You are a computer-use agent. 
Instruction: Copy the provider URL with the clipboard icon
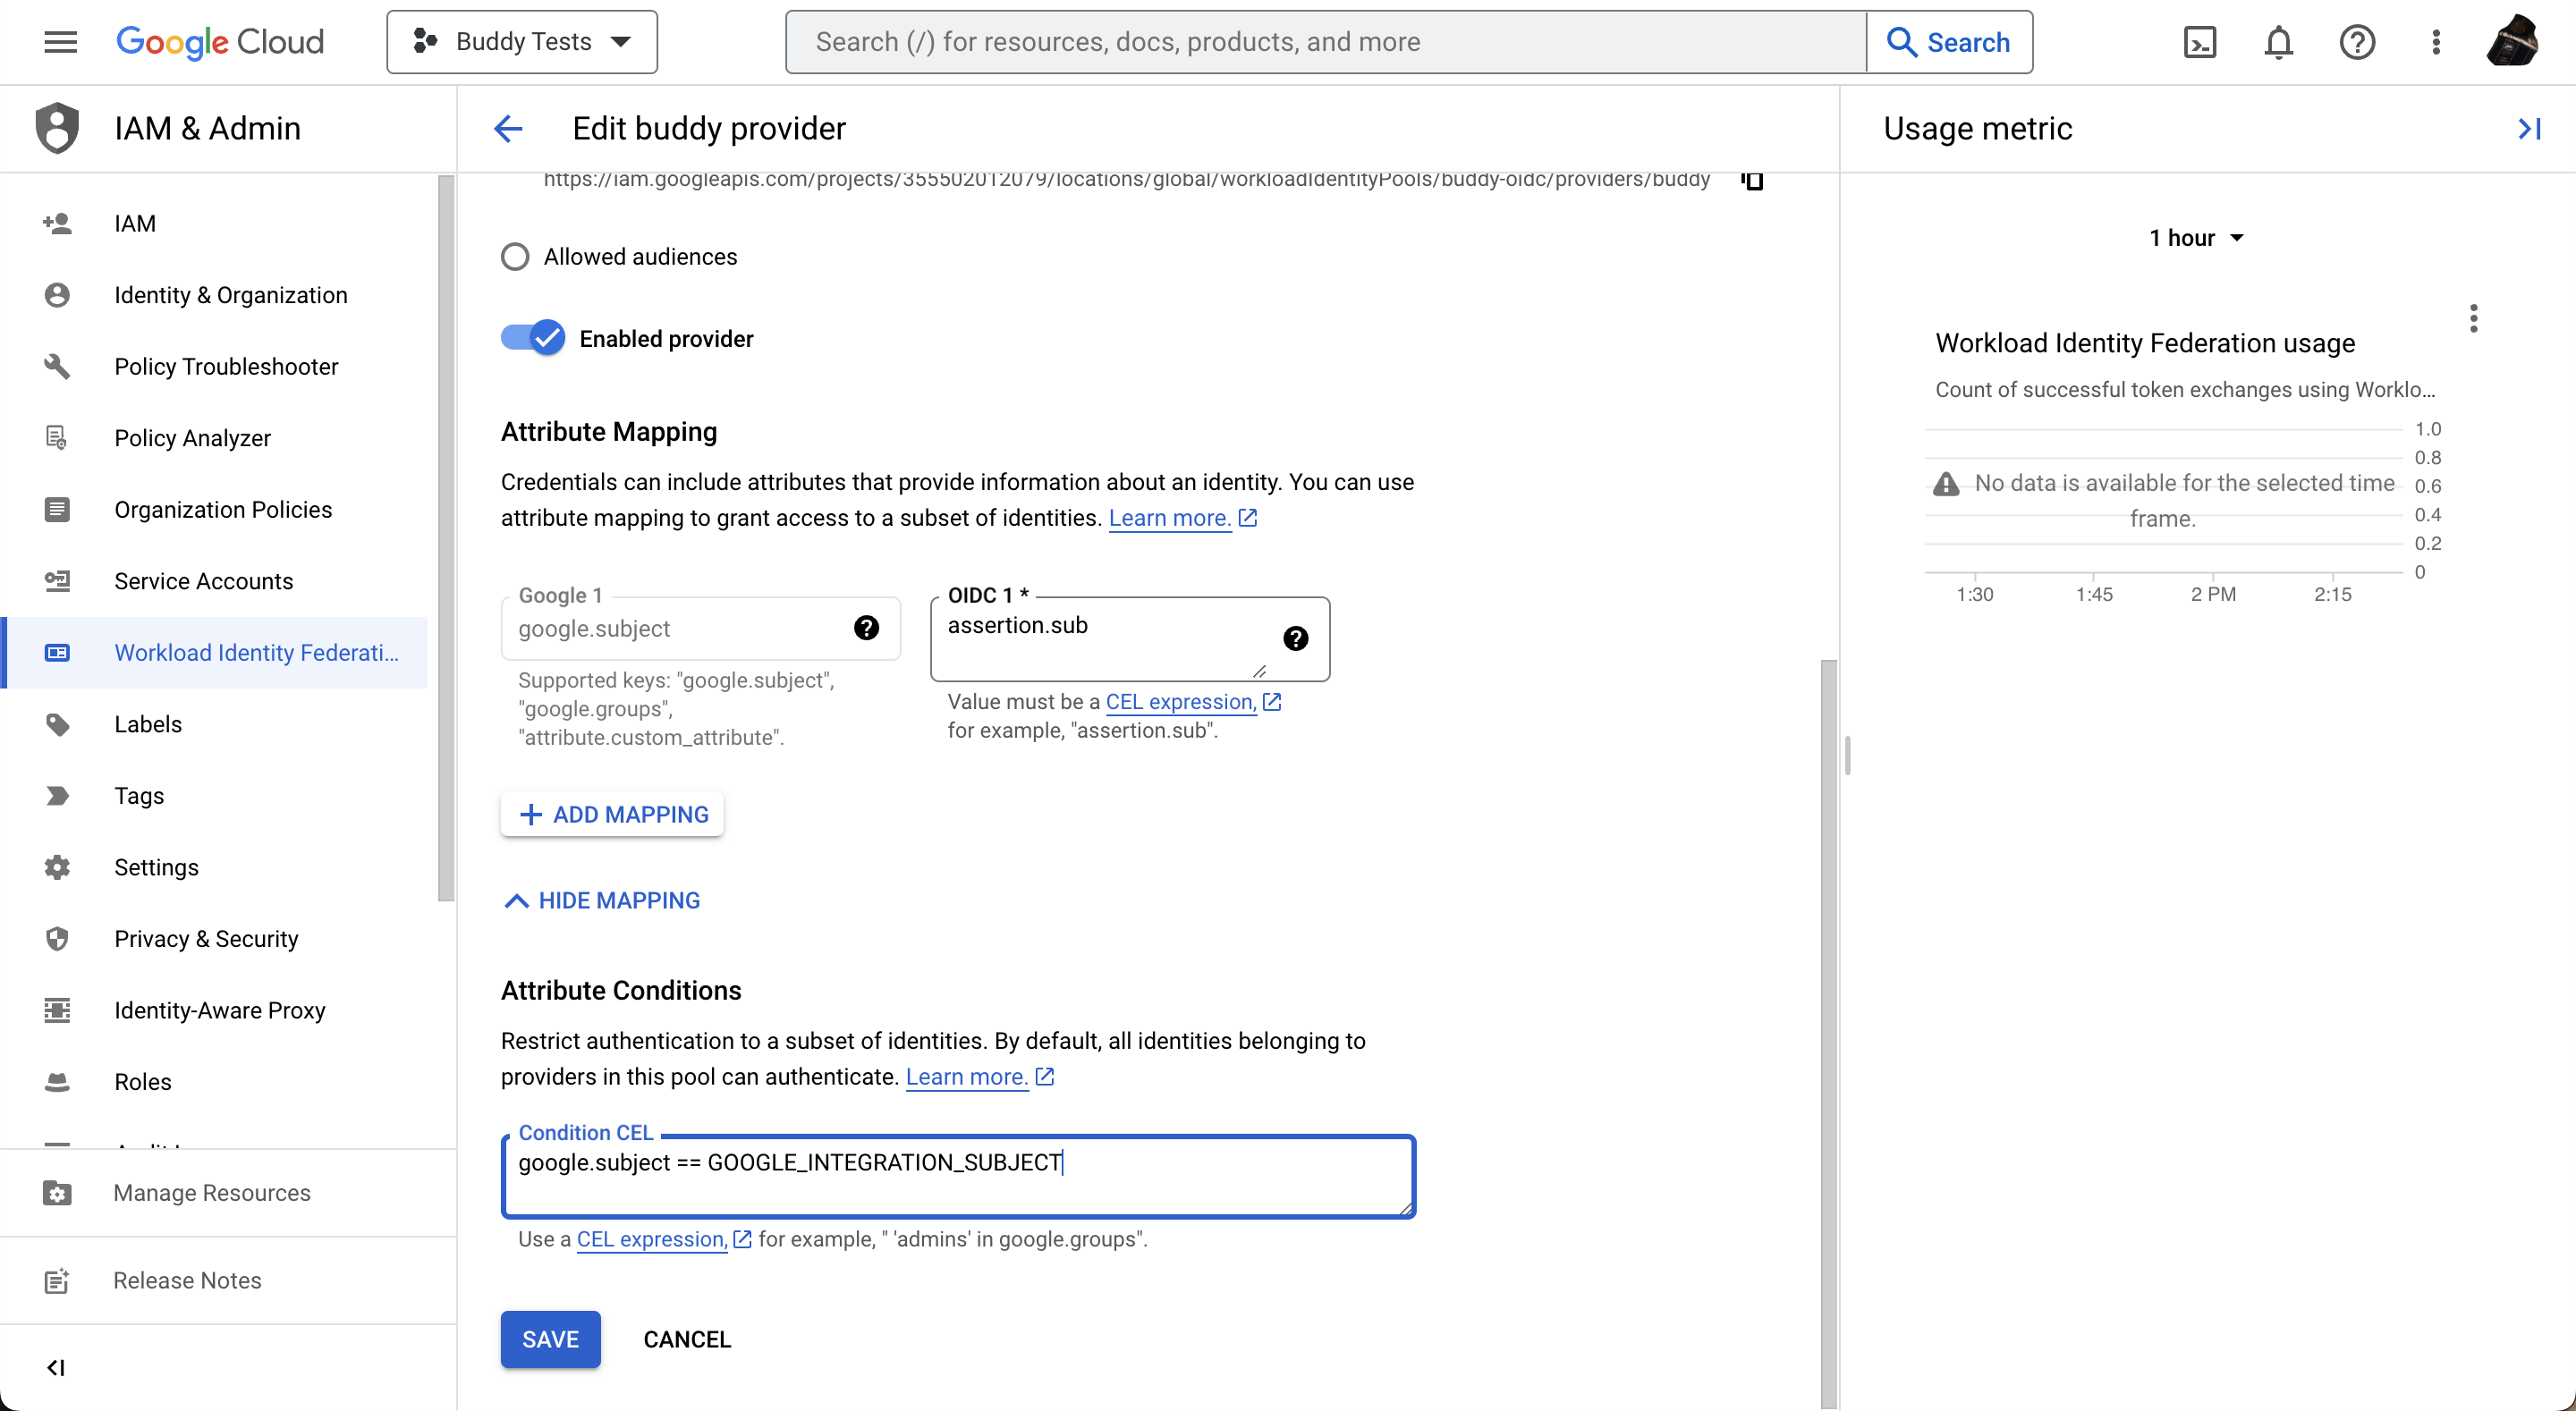(x=1752, y=180)
